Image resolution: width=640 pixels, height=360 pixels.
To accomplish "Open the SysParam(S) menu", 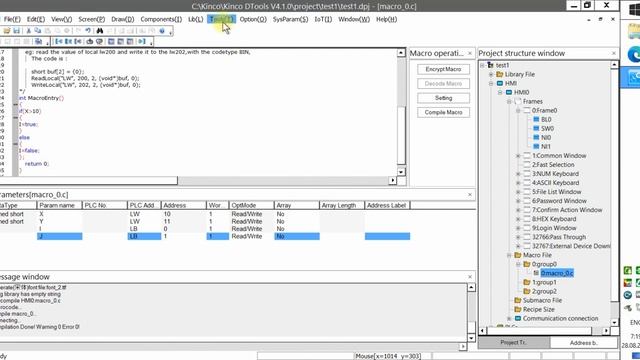I will (x=290, y=19).
